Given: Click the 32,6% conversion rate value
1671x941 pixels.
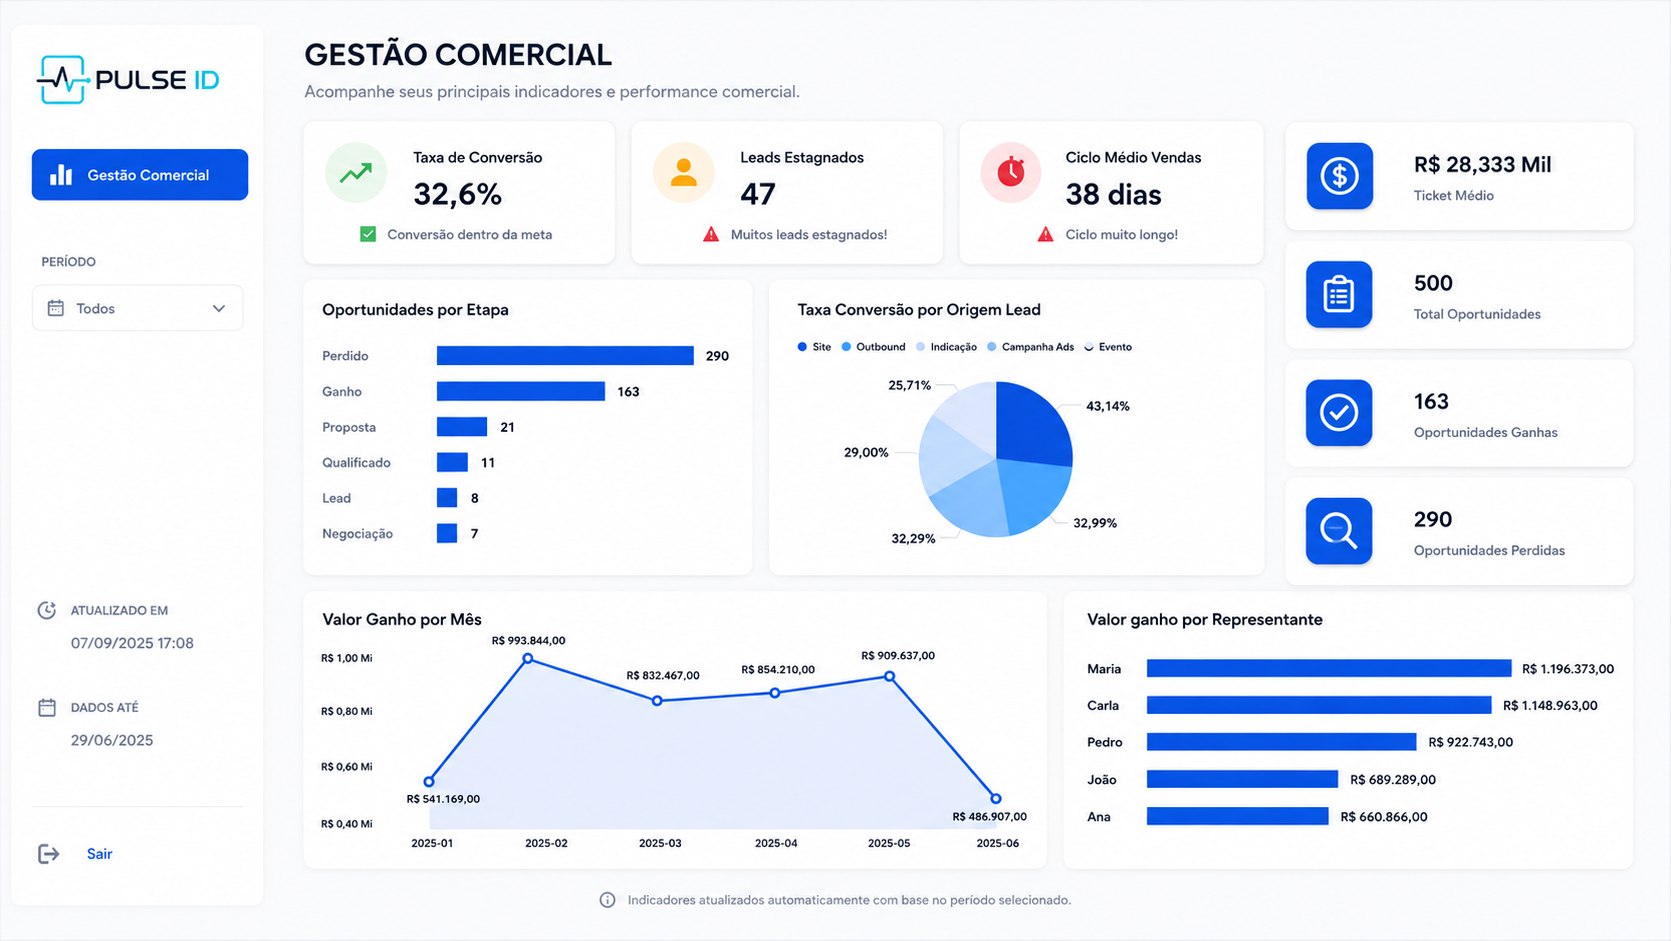Looking at the screenshot, I should click(457, 194).
